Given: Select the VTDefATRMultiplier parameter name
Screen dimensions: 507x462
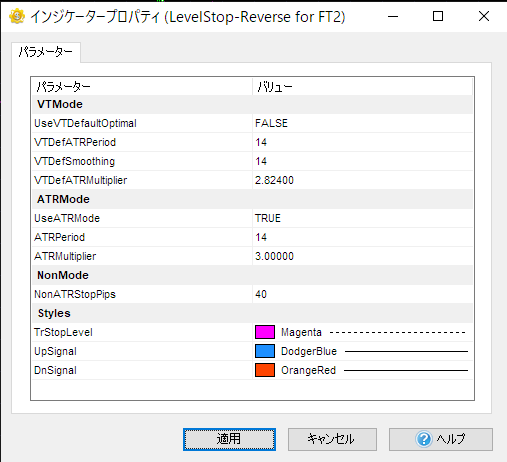Looking at the screenshot, I should tap(81, 180).
